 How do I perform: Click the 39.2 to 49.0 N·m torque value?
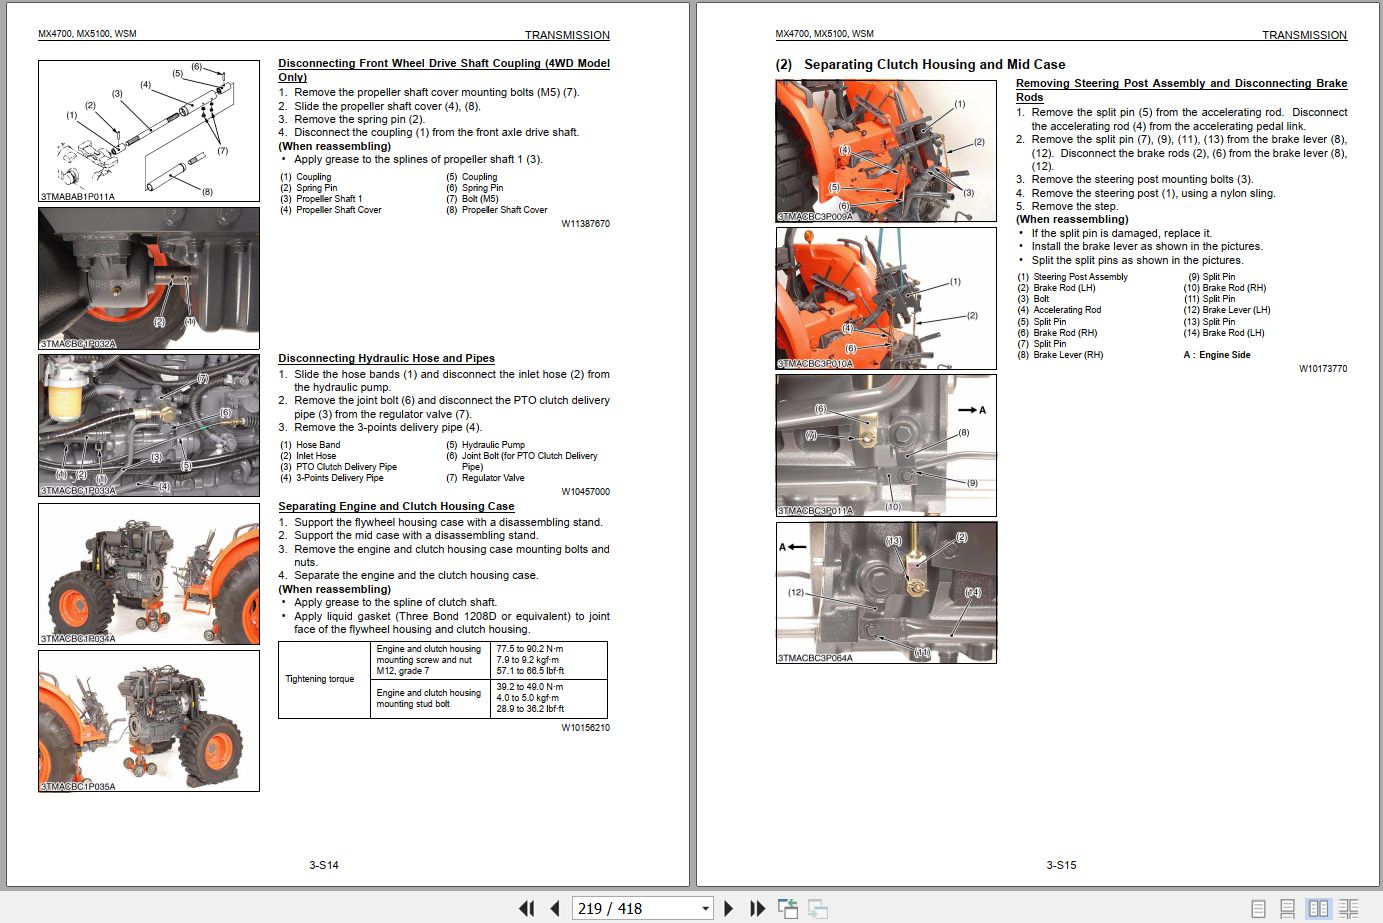(530, 687)
